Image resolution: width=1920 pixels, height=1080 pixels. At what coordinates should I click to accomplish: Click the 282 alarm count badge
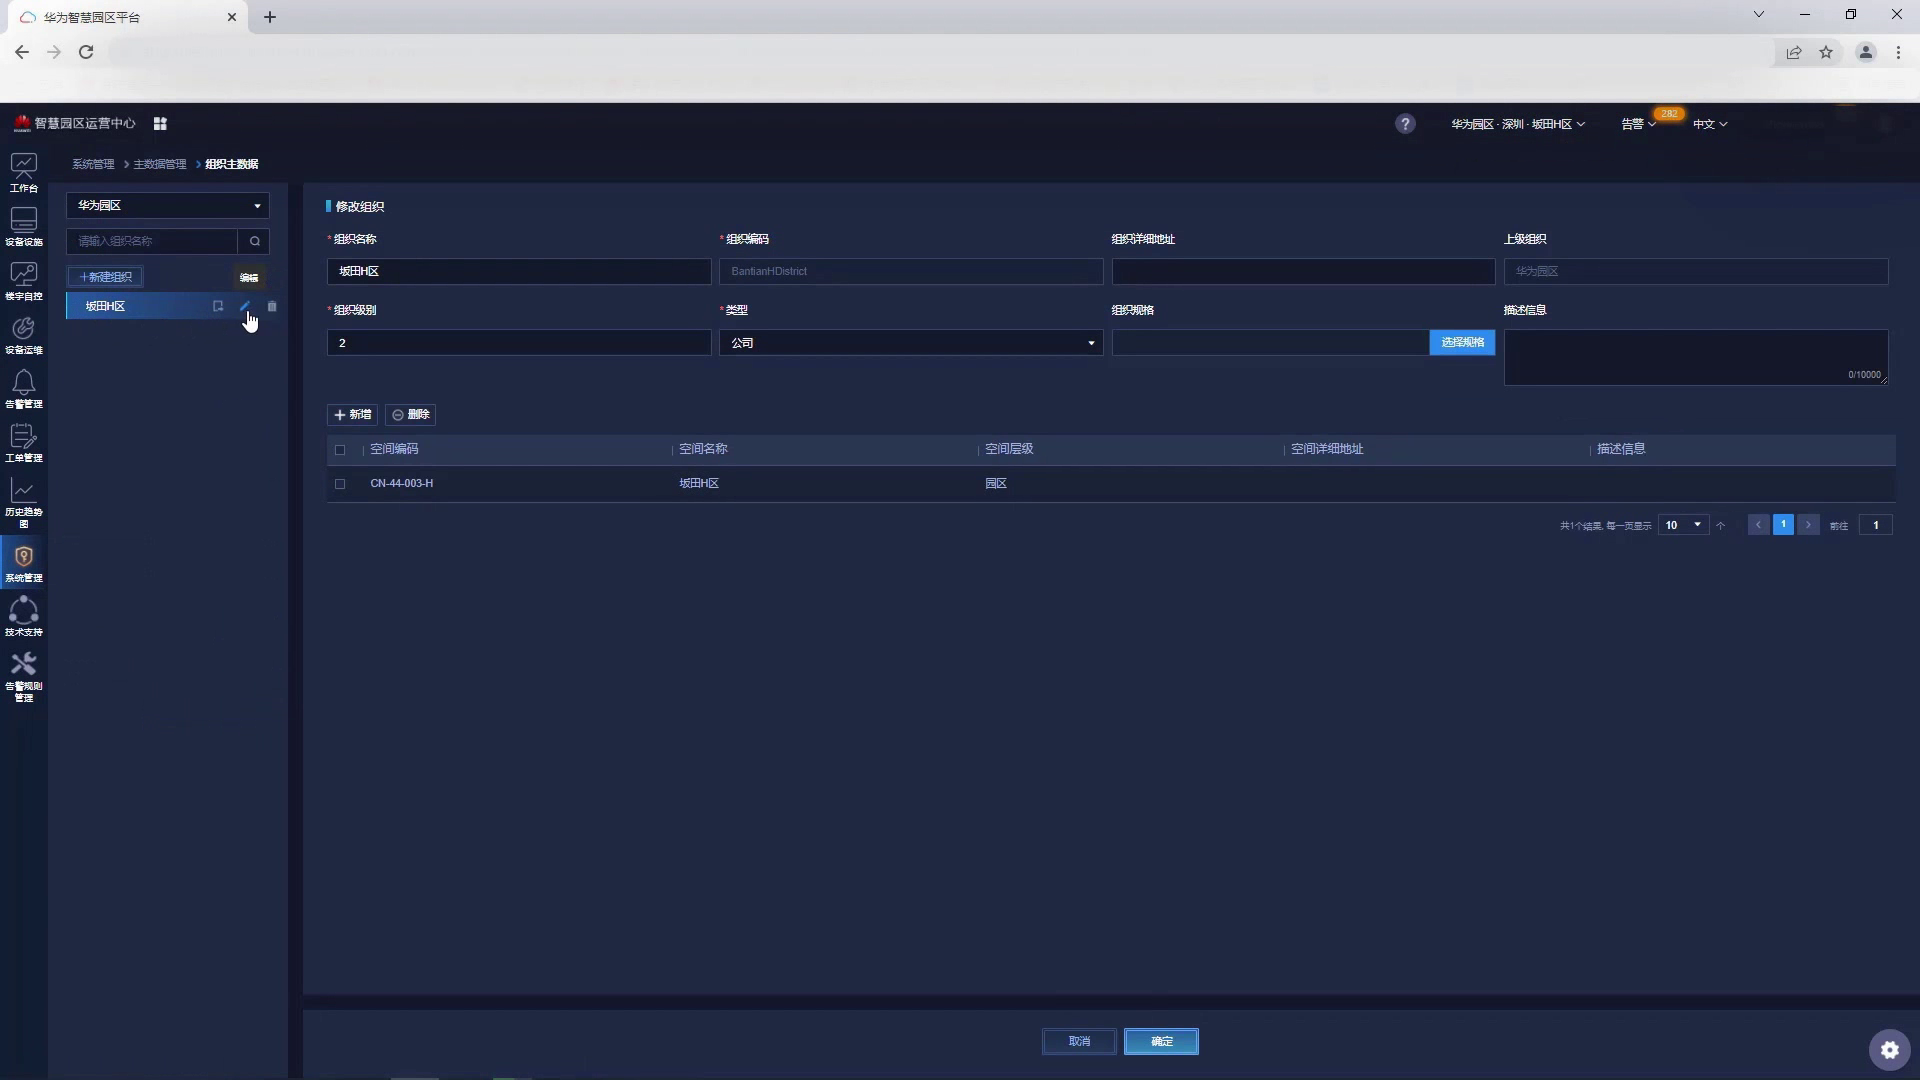[1669, 113]
